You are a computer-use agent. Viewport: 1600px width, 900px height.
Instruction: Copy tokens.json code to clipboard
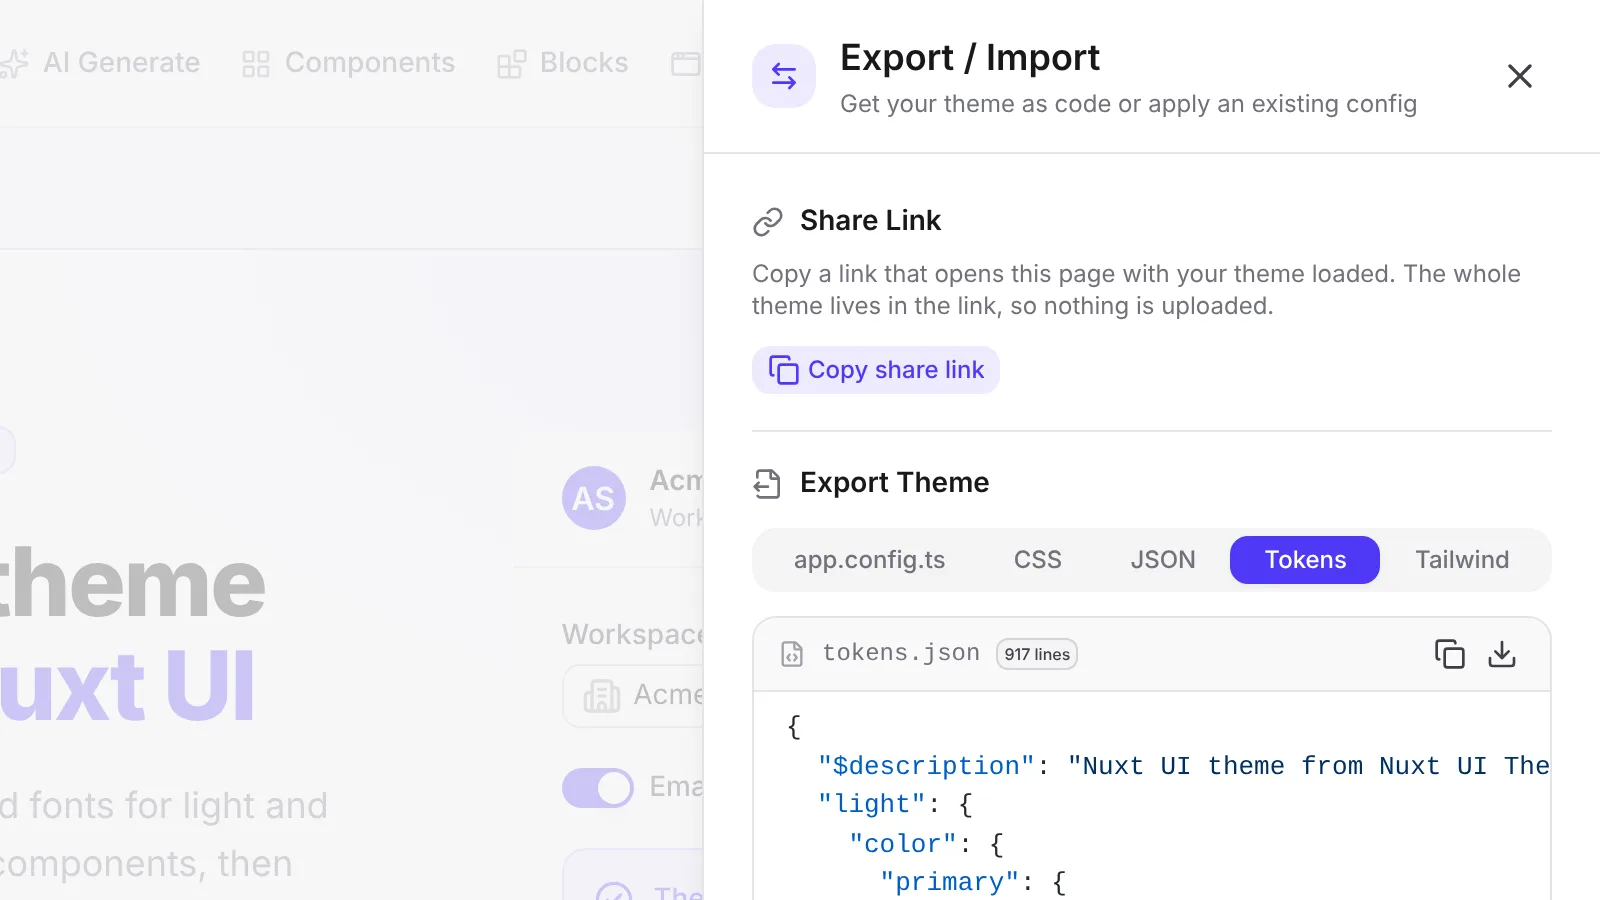1449,654
